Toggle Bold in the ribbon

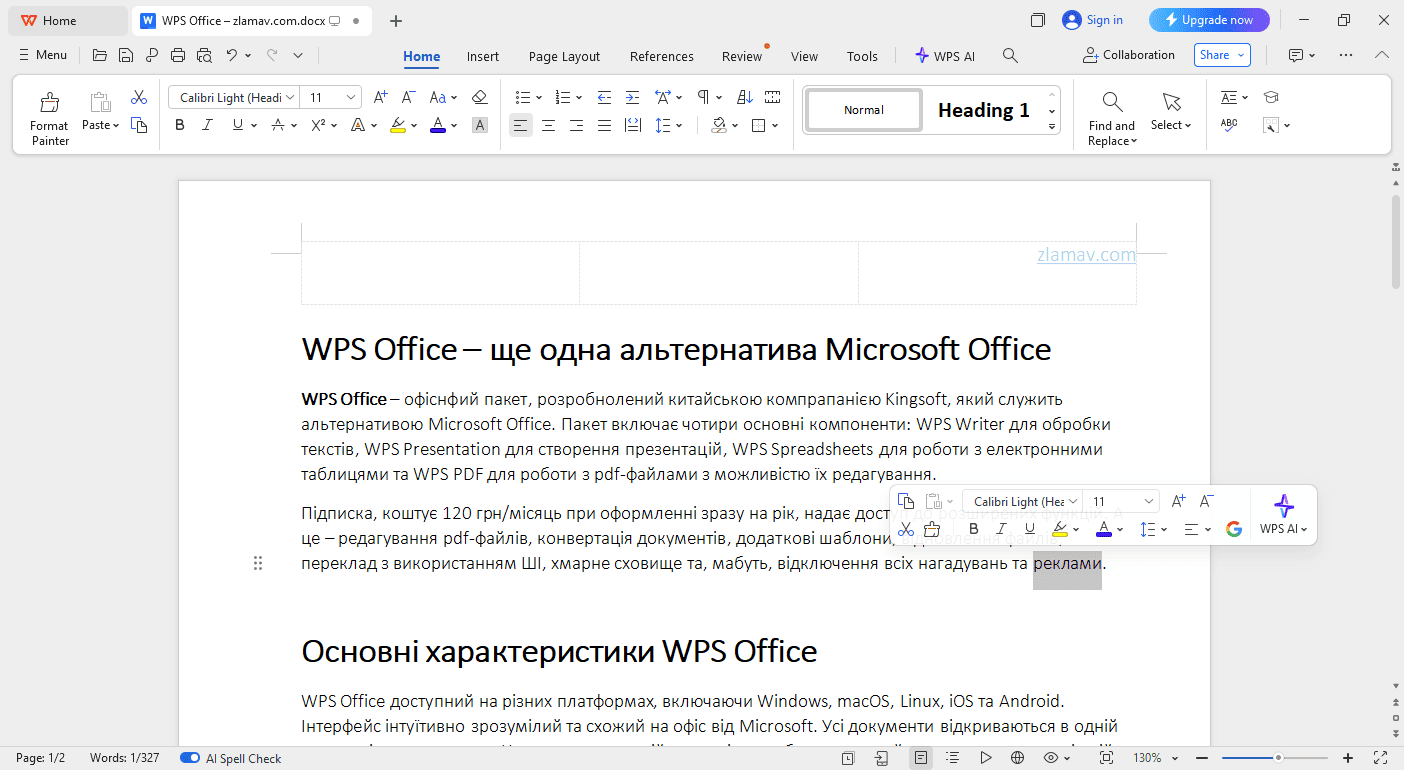click(180, 125)
